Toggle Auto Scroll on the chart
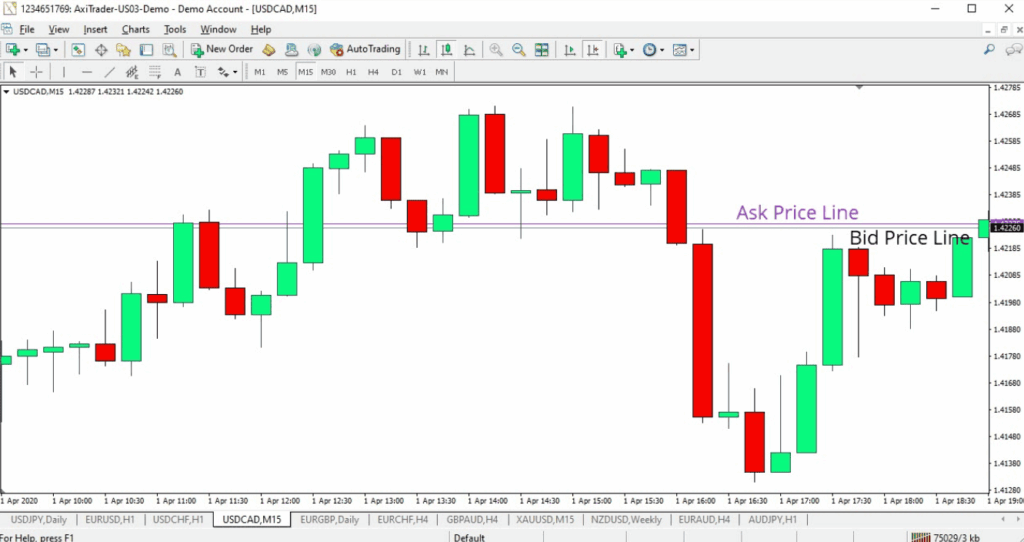The width and height of the screenshot is (1024, 542). (x=569, y=50)
